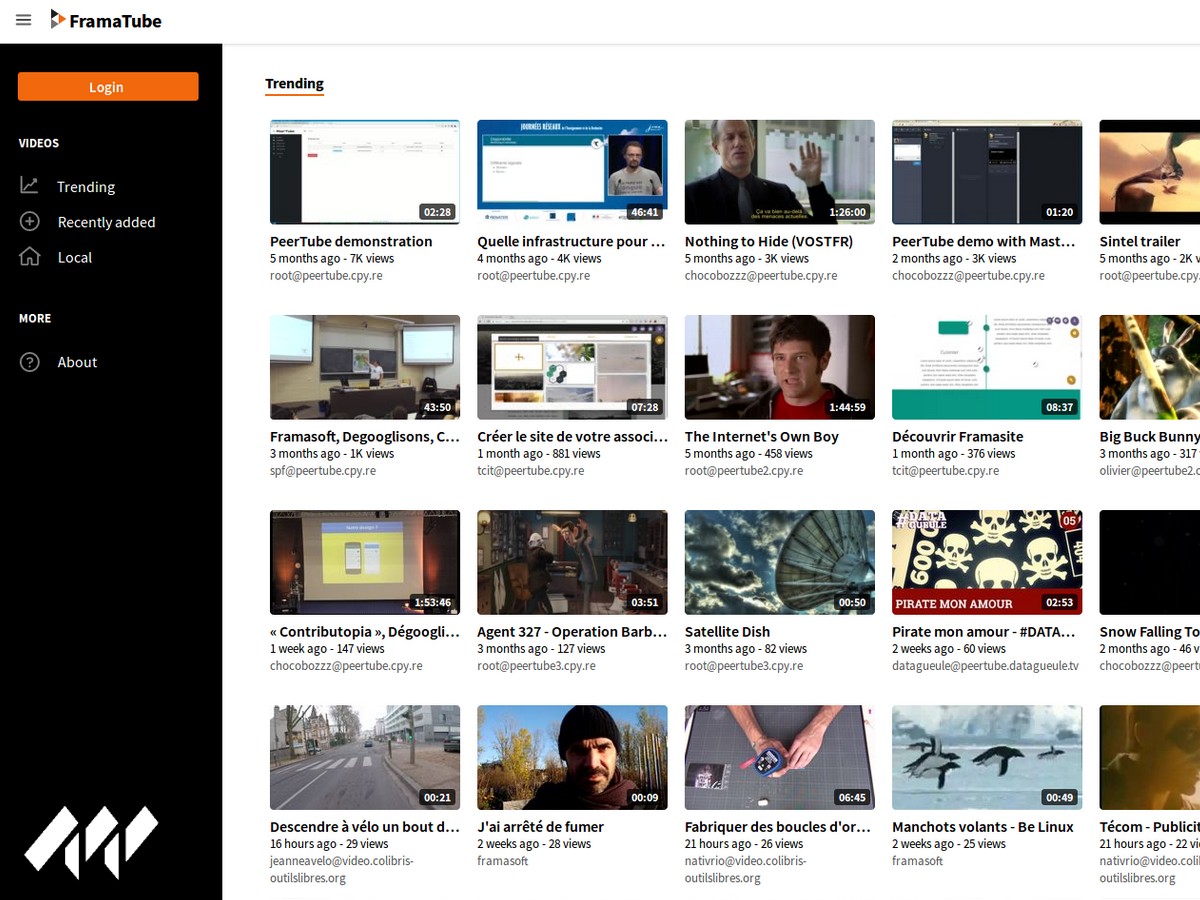Viewport: 1200px width, 900px height.
Task: Open the Contributopia presentation thumbnail
Action: [x=365, y=562]
